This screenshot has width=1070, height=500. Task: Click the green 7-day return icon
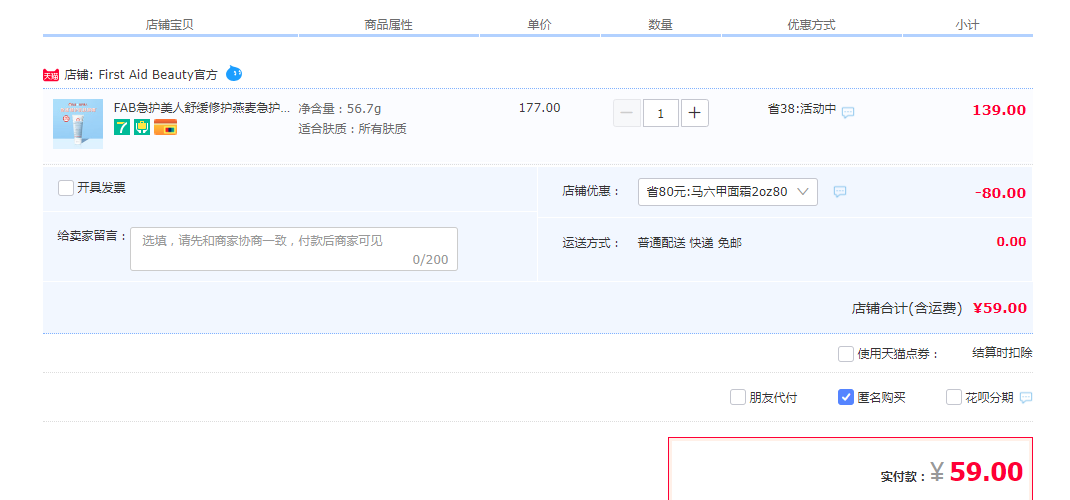(121, 127)
